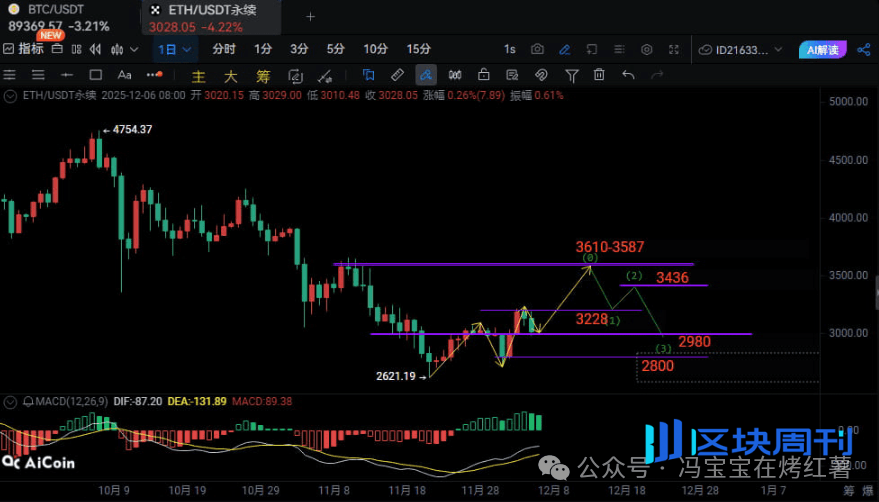
Task: Add a new chart tab with plus
Action: click(x=310, y=17)
